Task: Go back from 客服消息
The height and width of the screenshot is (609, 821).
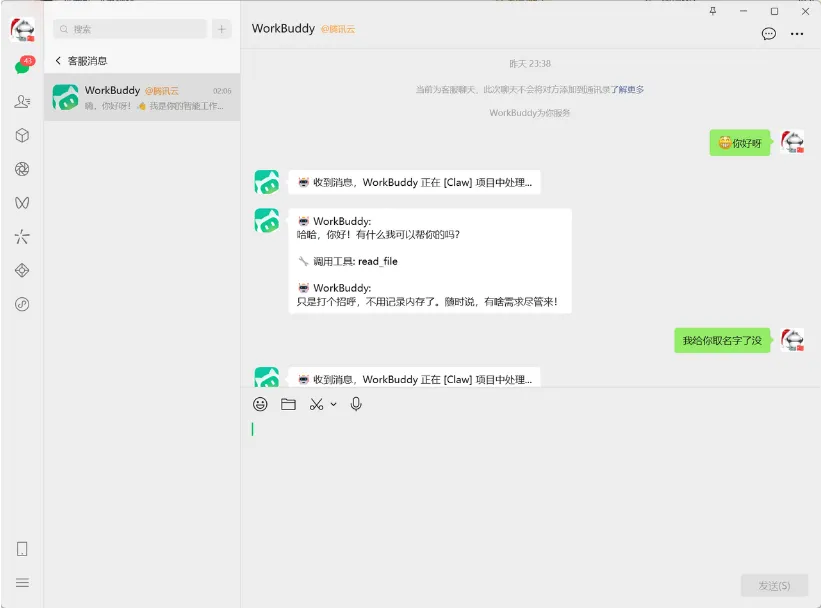Action: coord(58,61)
